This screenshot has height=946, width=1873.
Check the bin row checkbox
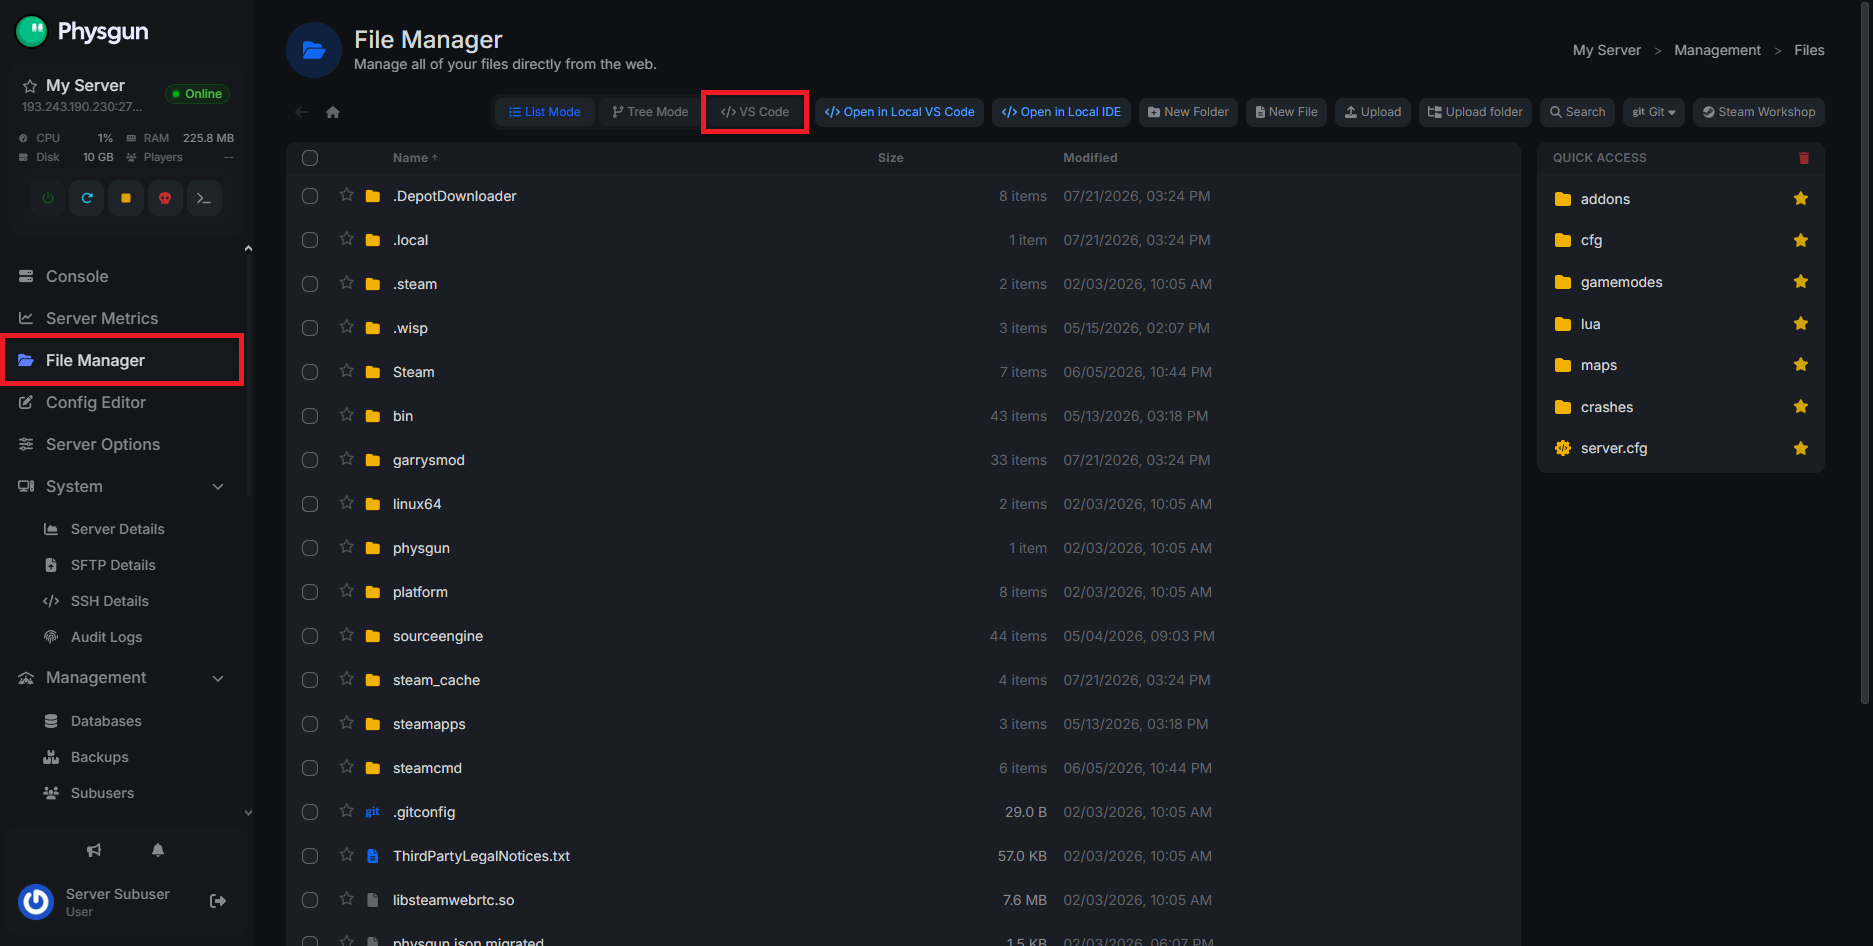(x=310, y=416)
